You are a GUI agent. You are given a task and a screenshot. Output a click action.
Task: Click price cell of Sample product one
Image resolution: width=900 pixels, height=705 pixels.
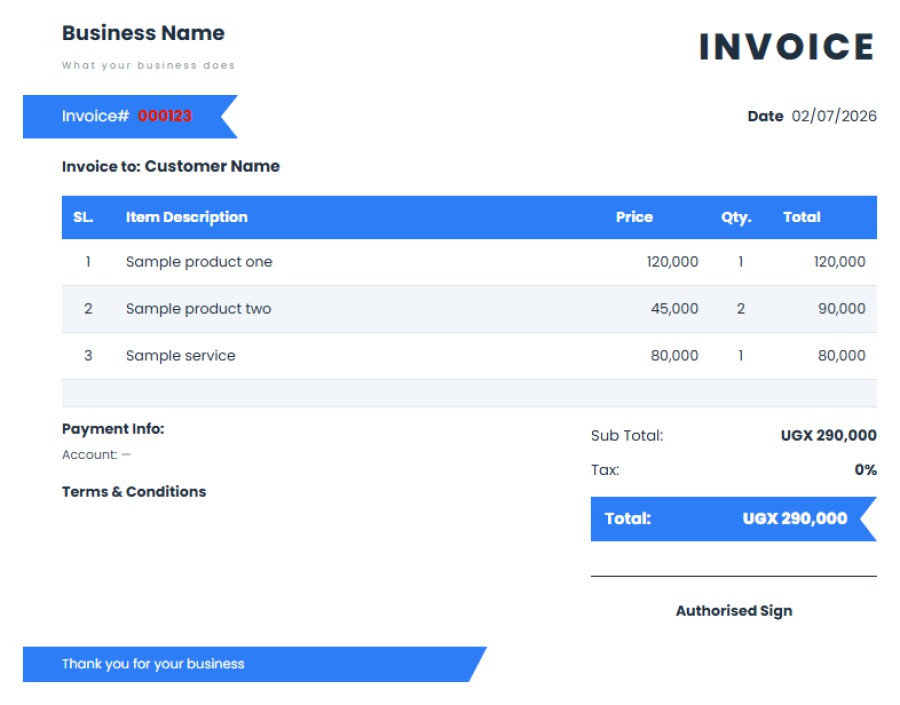(672, 262)
